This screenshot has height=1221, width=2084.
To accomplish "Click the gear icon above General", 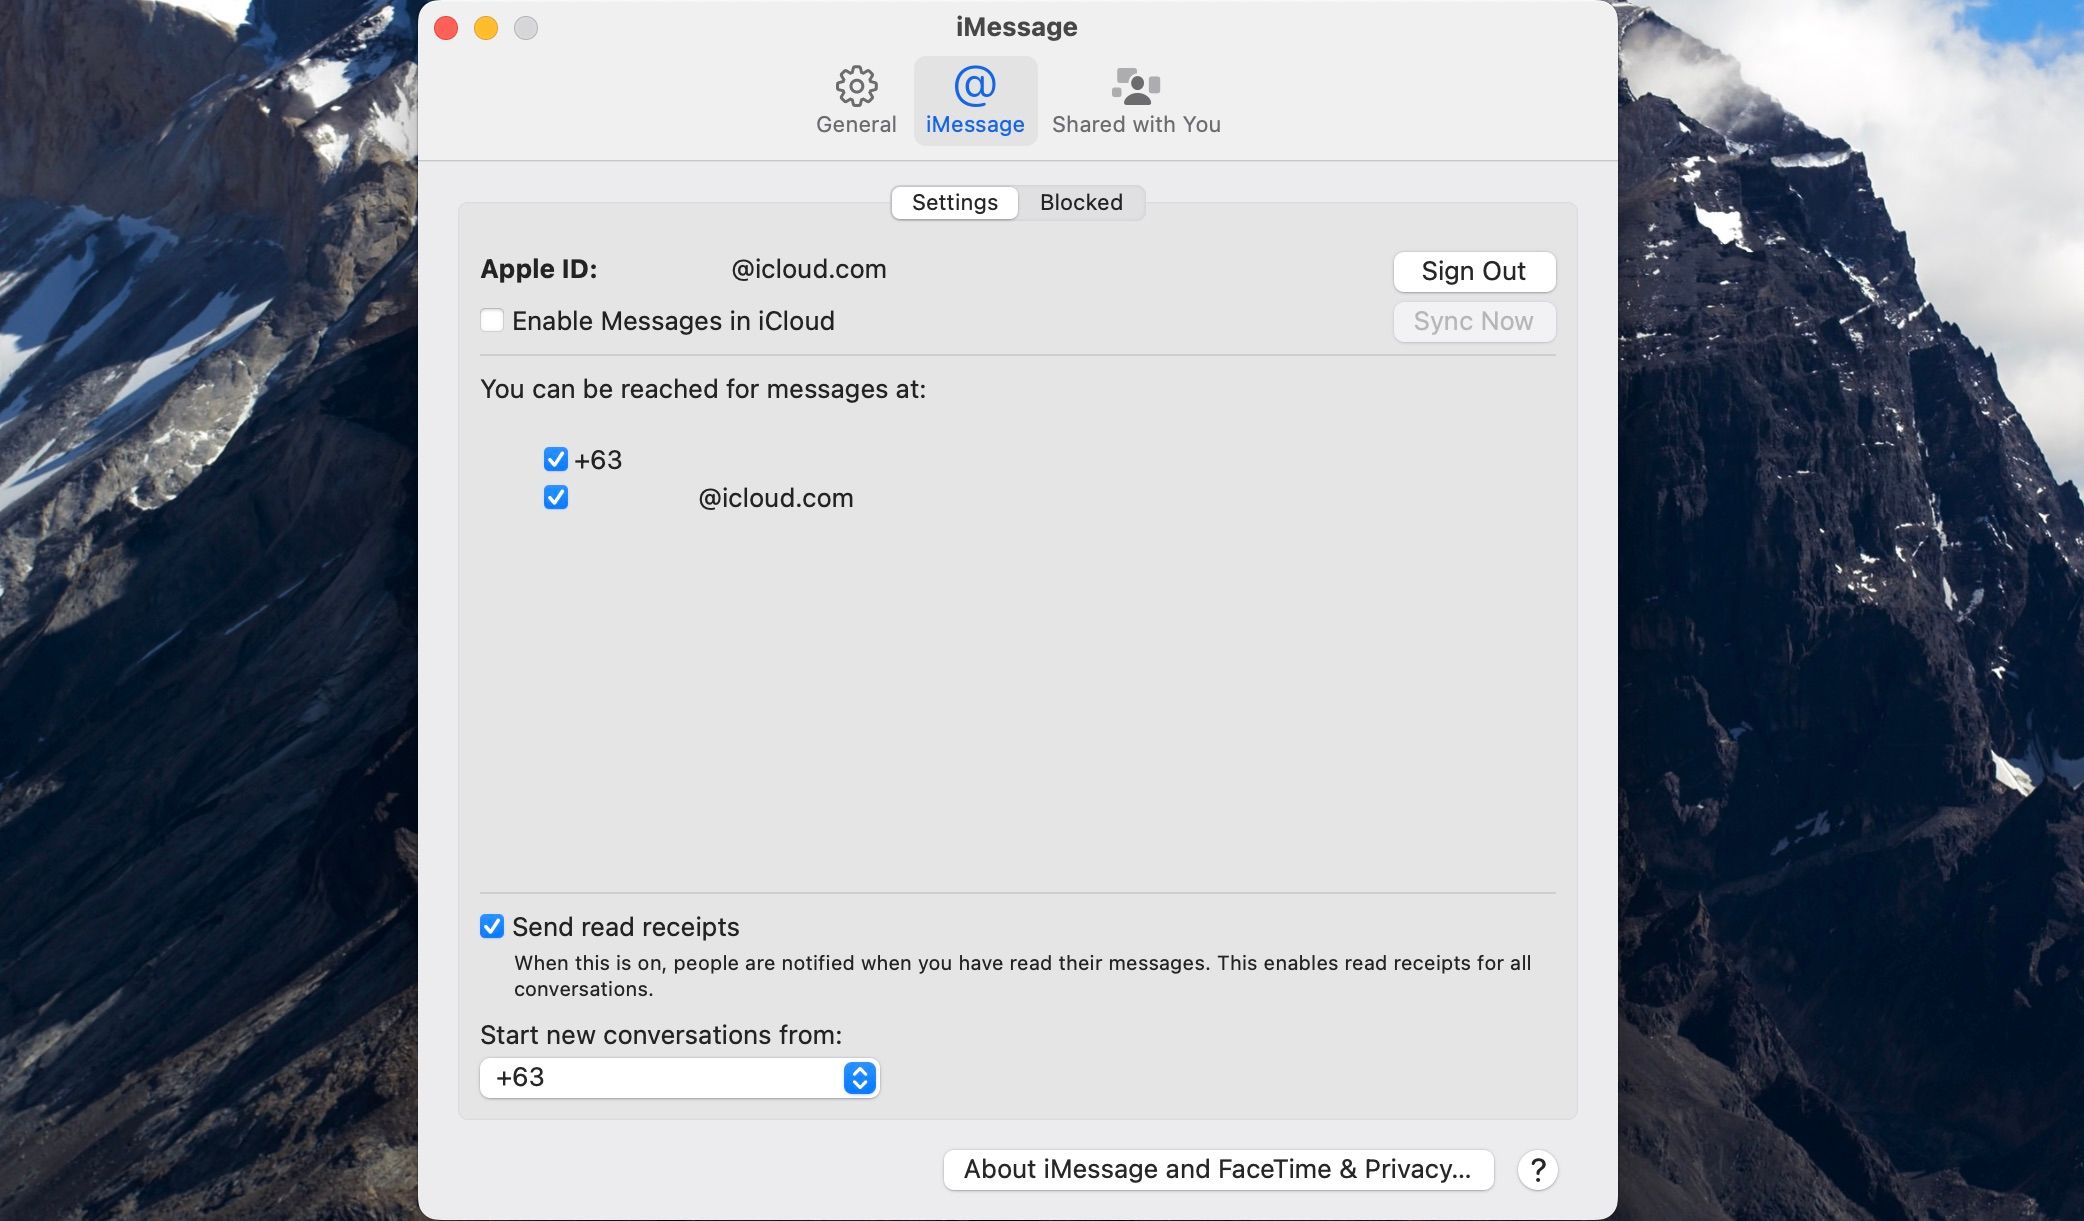I will click(x=856, y=85).
